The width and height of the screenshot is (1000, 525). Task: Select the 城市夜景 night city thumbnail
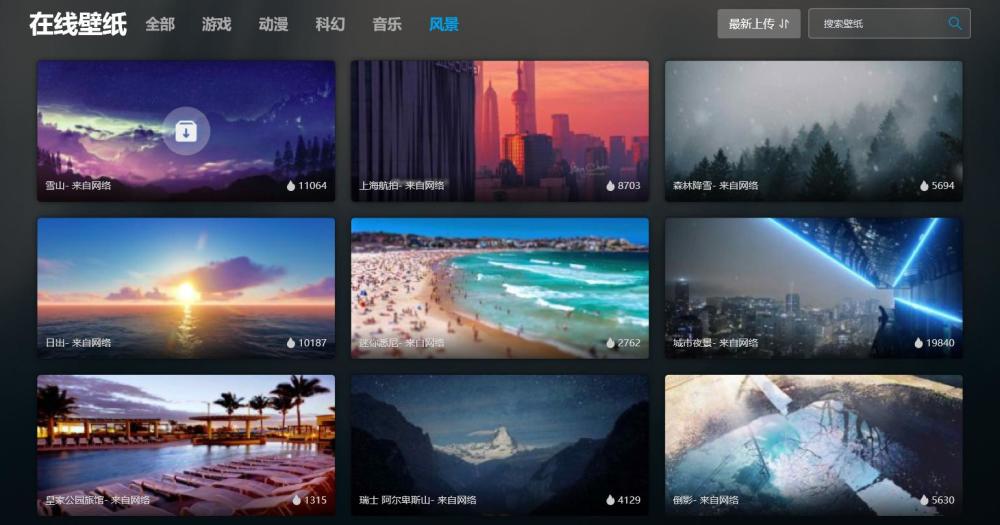pos(814,288)
